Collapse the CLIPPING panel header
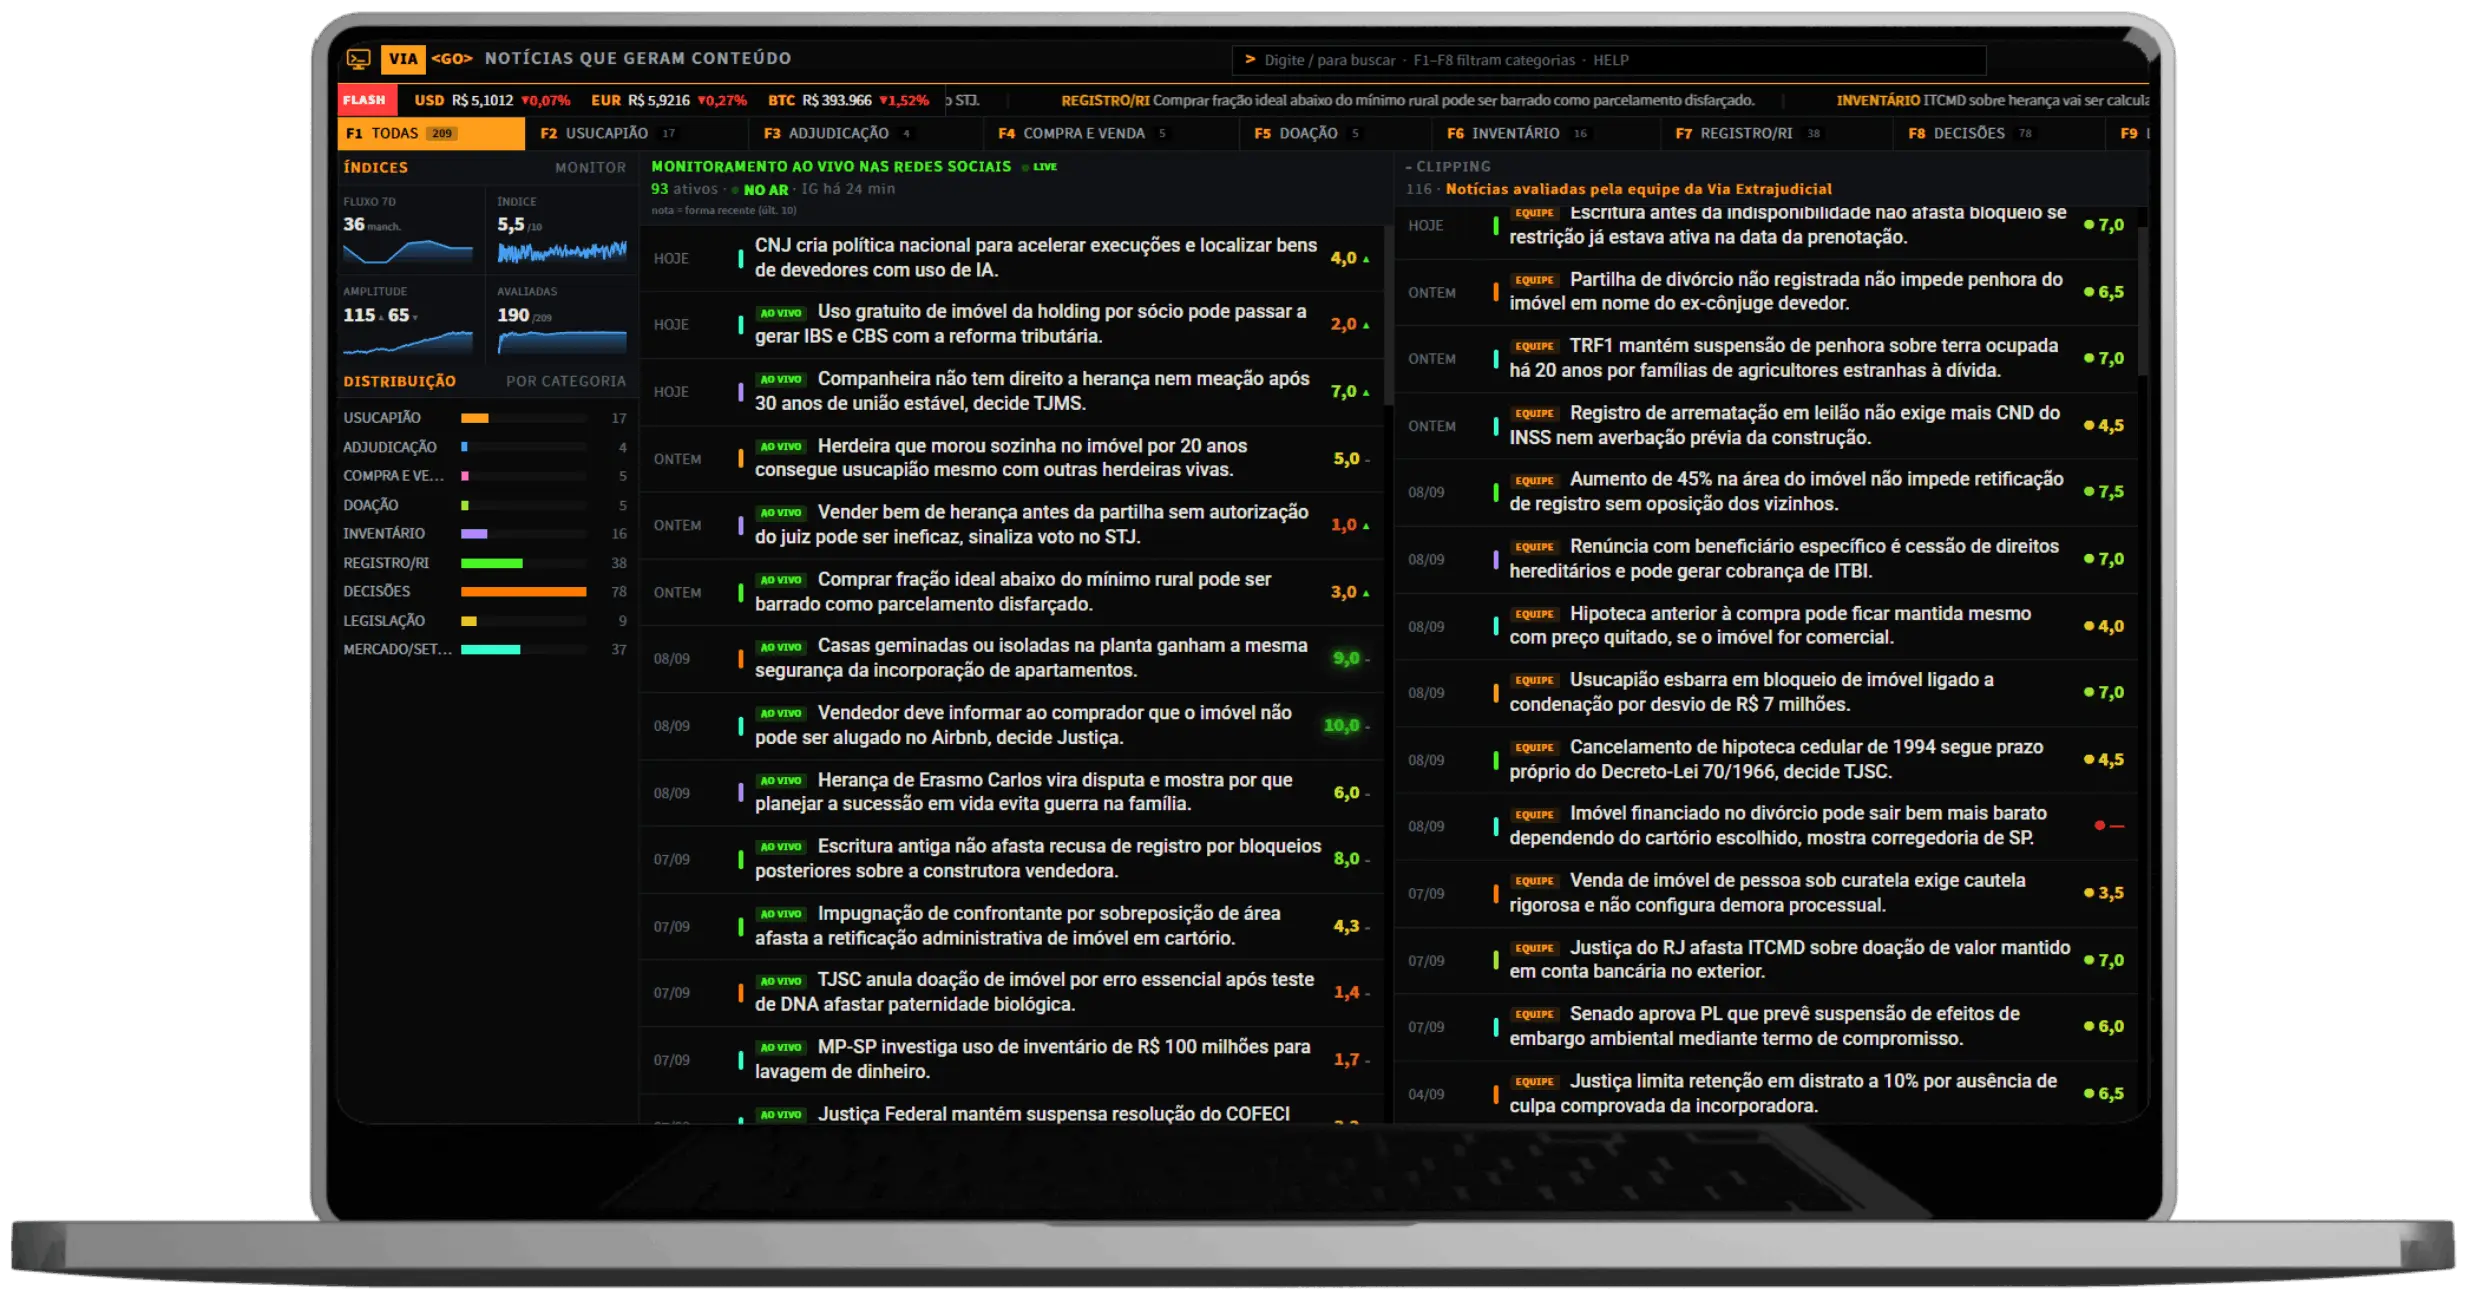Viewport: 2469px width, 1300px height. click(x=1448, y=167)
